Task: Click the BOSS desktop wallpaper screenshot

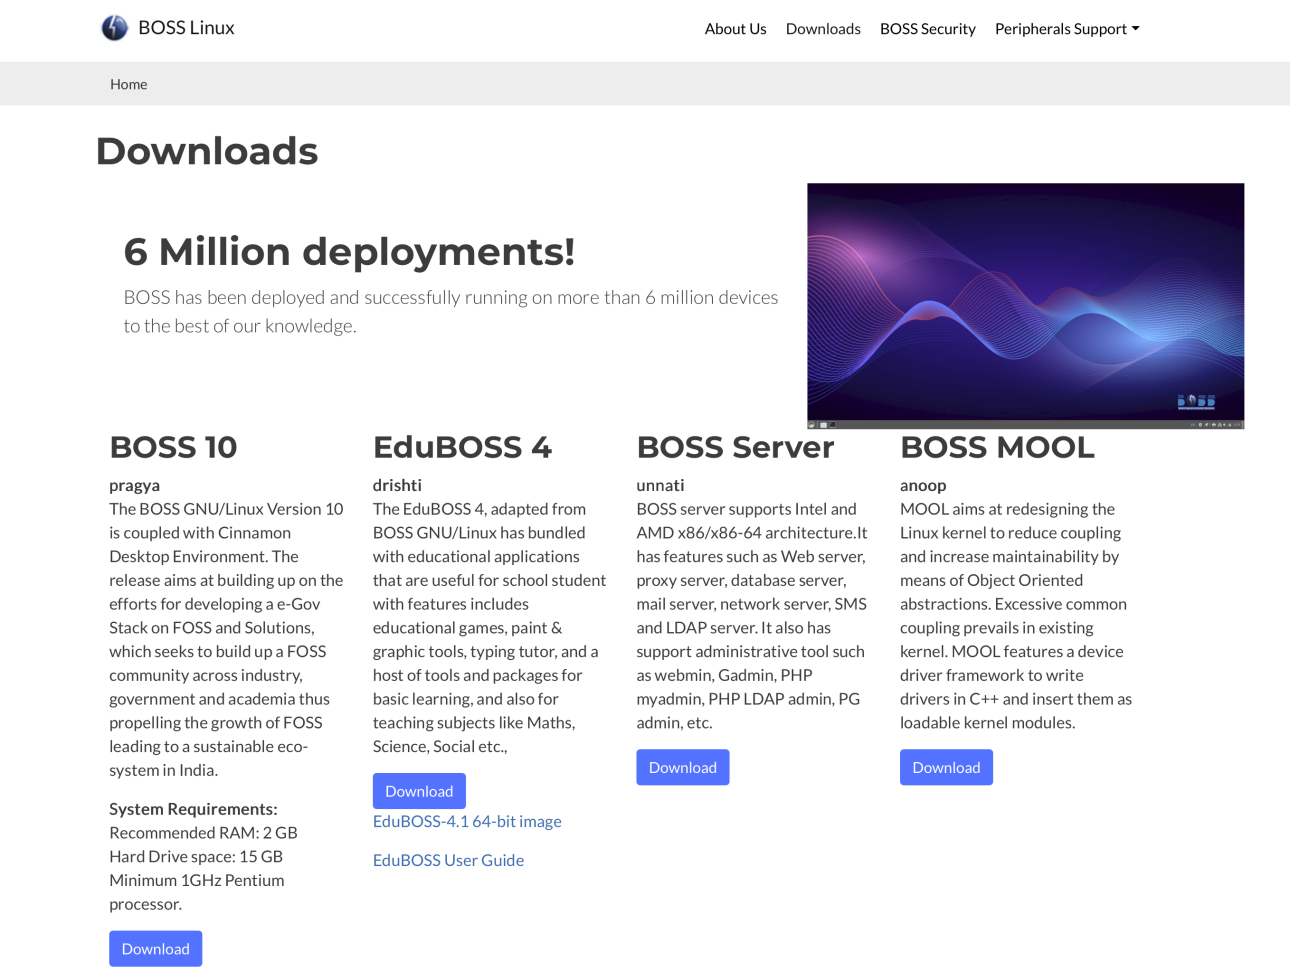Action: click(1026, 306)
